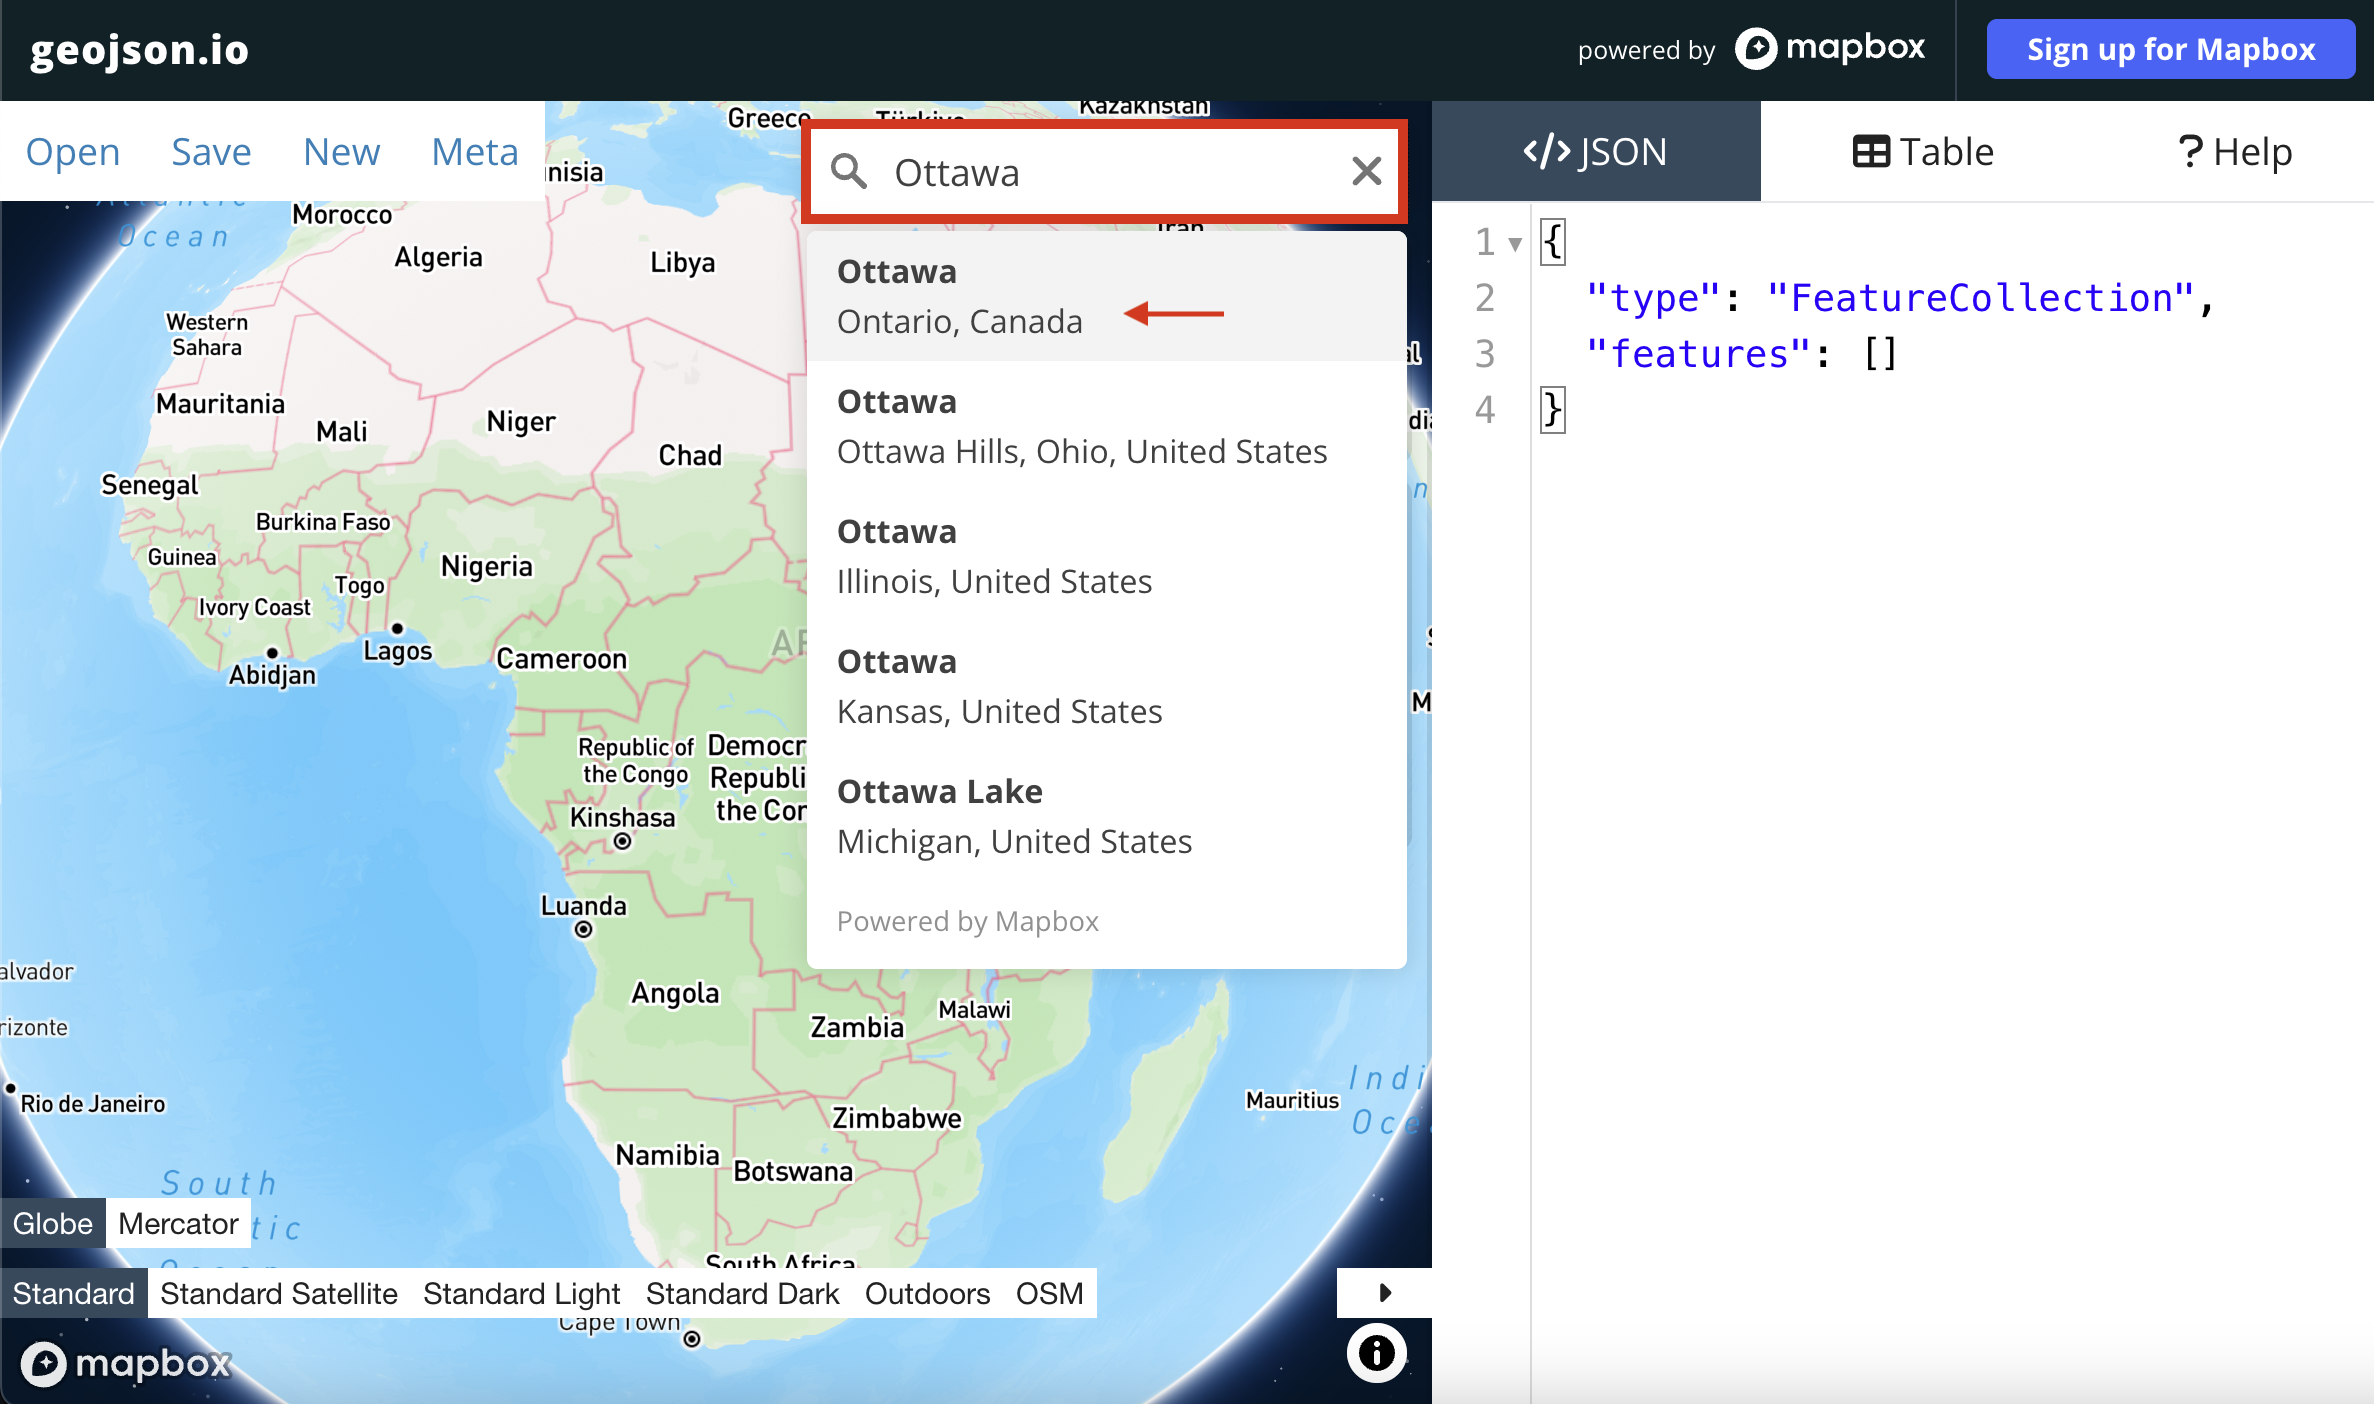Select the JSON code tab
The image size is (2374, 1404).
click(1596, 152)
